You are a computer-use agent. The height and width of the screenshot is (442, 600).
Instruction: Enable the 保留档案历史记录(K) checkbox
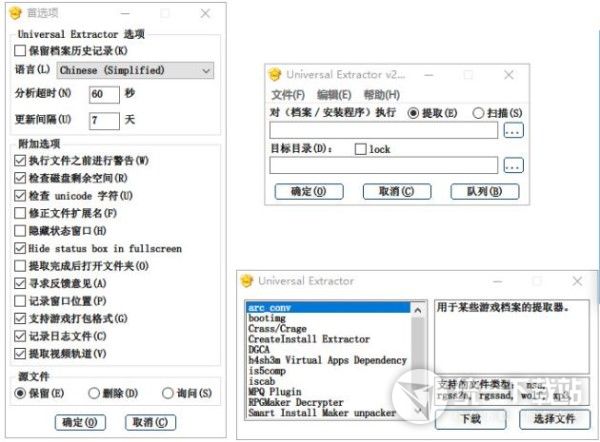point(20,51)
